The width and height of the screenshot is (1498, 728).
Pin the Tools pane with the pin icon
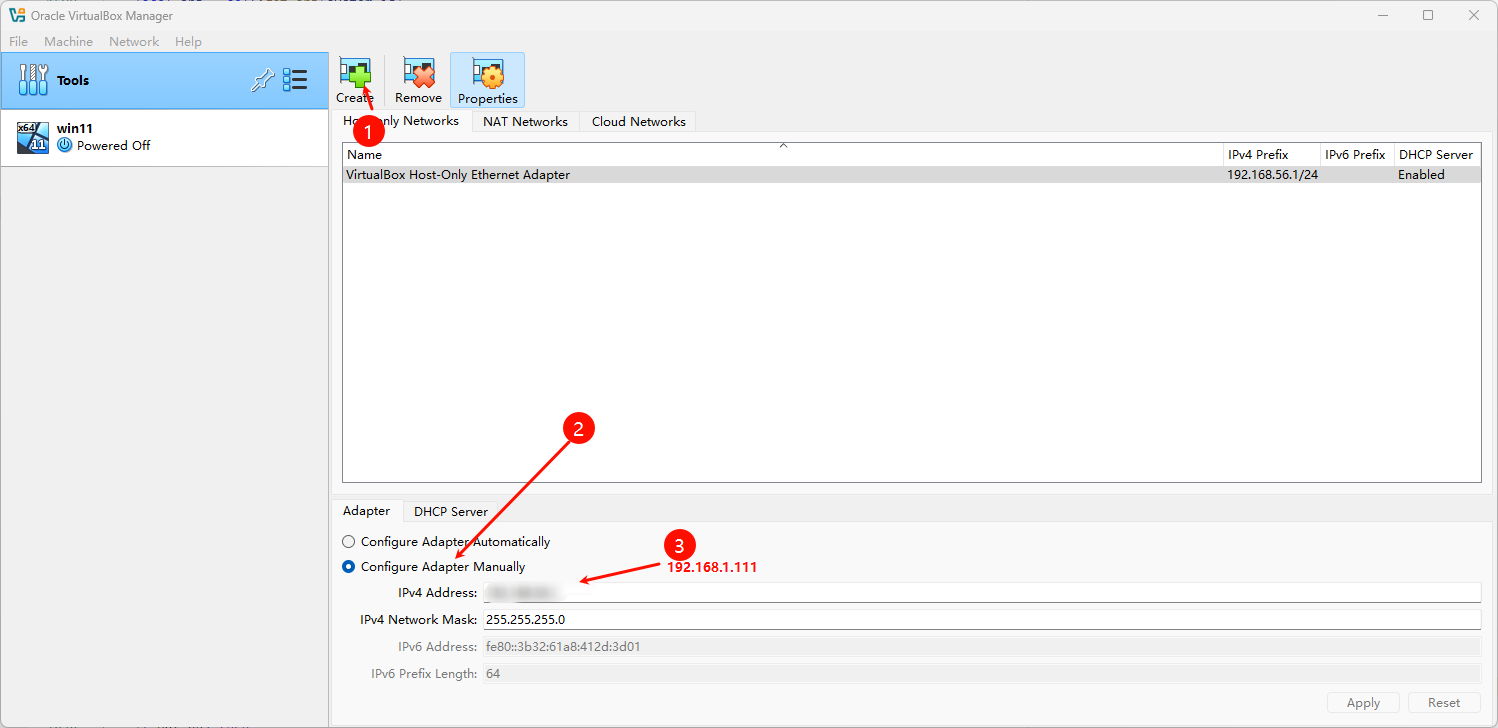click(262, 80)
